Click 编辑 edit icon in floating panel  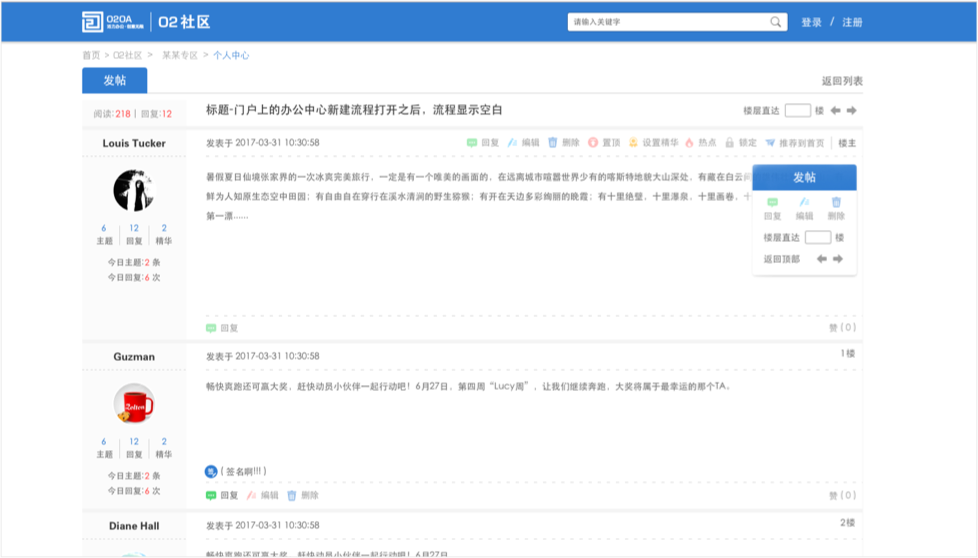(x=804, y=203)
